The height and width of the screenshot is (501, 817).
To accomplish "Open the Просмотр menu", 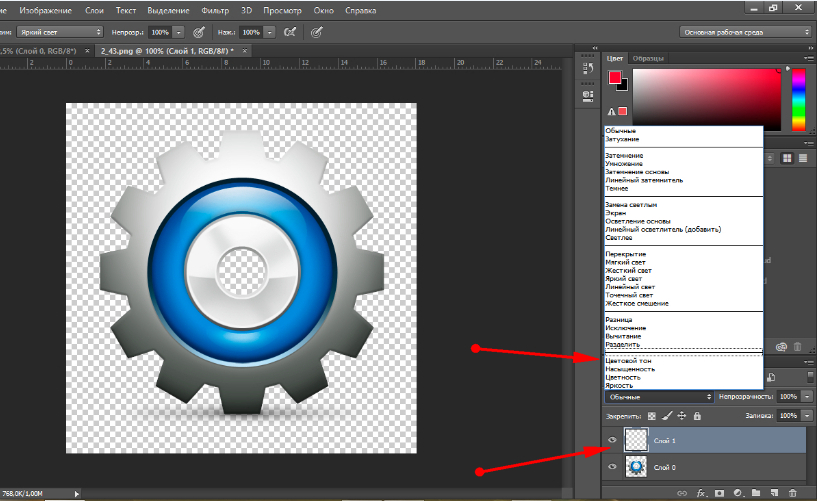I will pyautogui.click(x=282, y=10).
